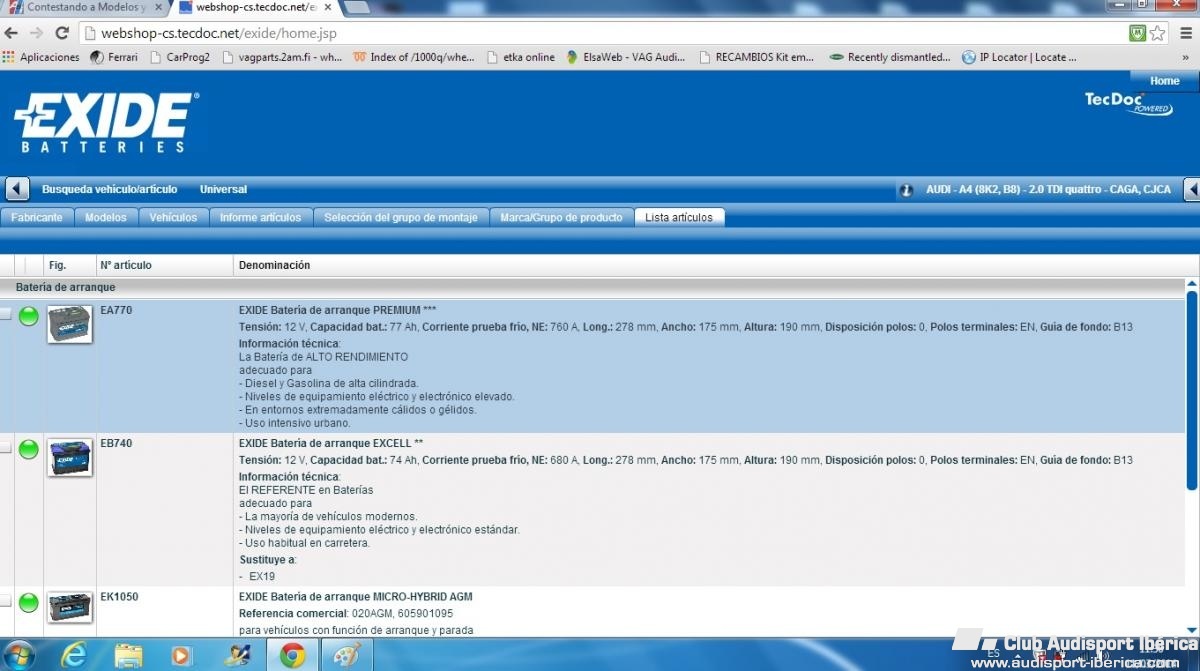Open the CarProg2 bookmark
The width and height of the screenshot is (1200, 671).
[x=180, y=57]
